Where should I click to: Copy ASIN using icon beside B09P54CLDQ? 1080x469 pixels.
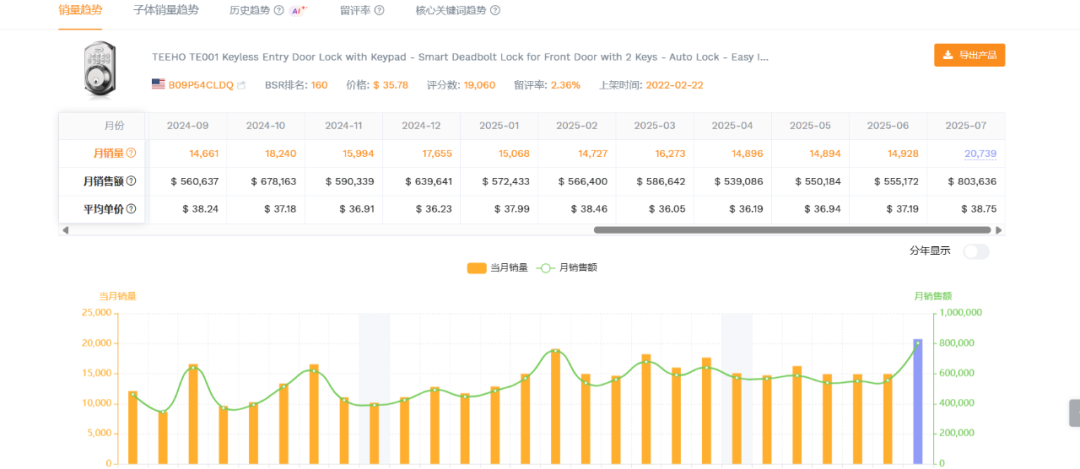coord(241,85)
